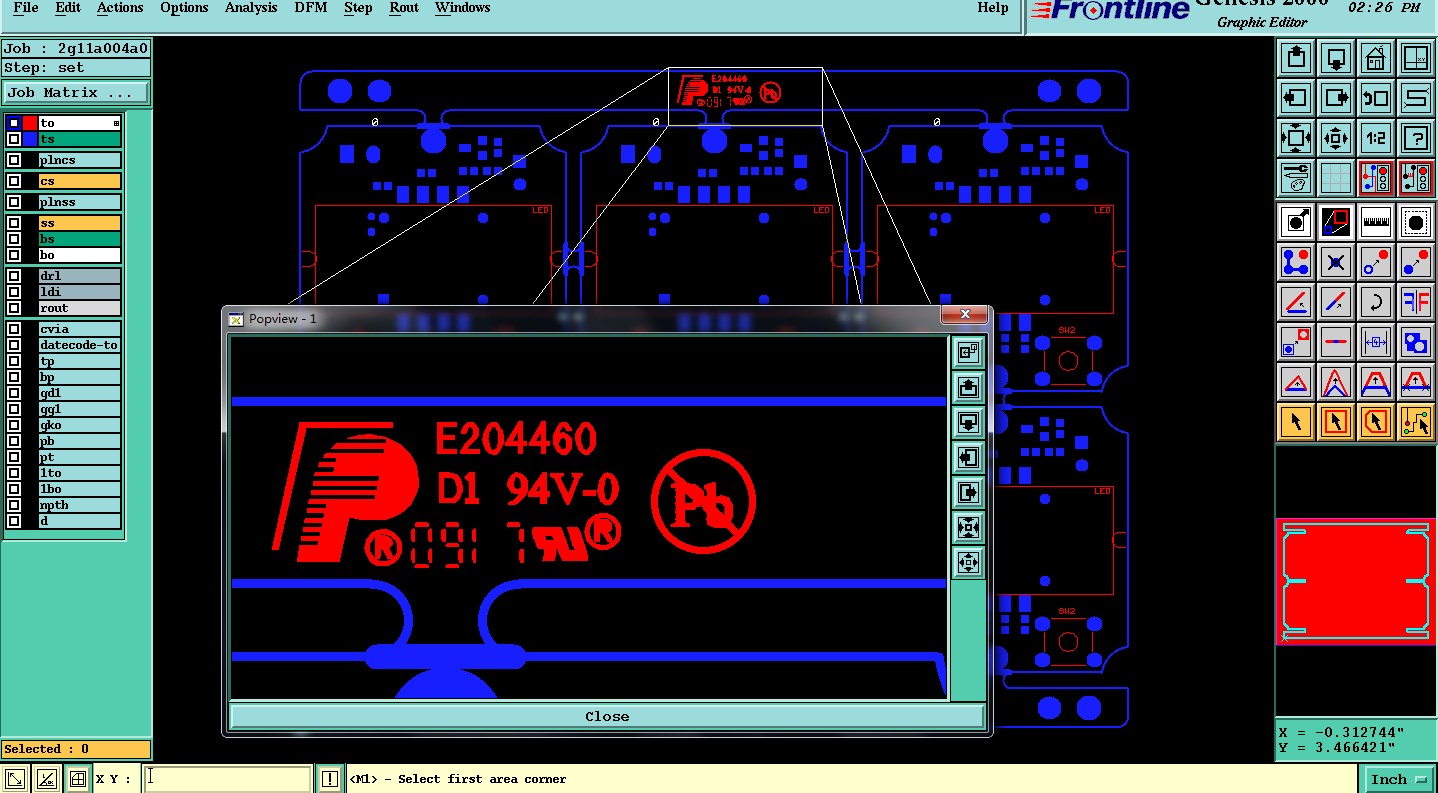The height and width of the screenshot is (793, 1438).
Task: Enable the 'plncs' layer checkbox
Action: pos(14,160)
